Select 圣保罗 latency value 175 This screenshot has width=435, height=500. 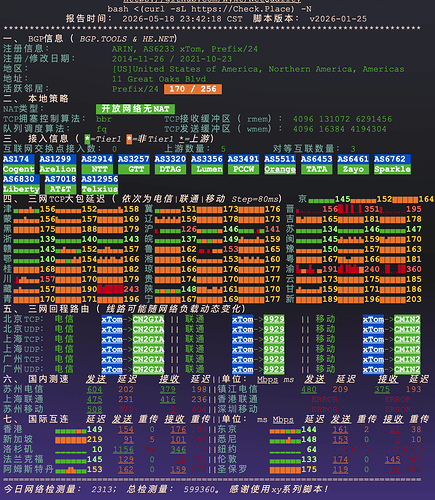pos(309,469)
